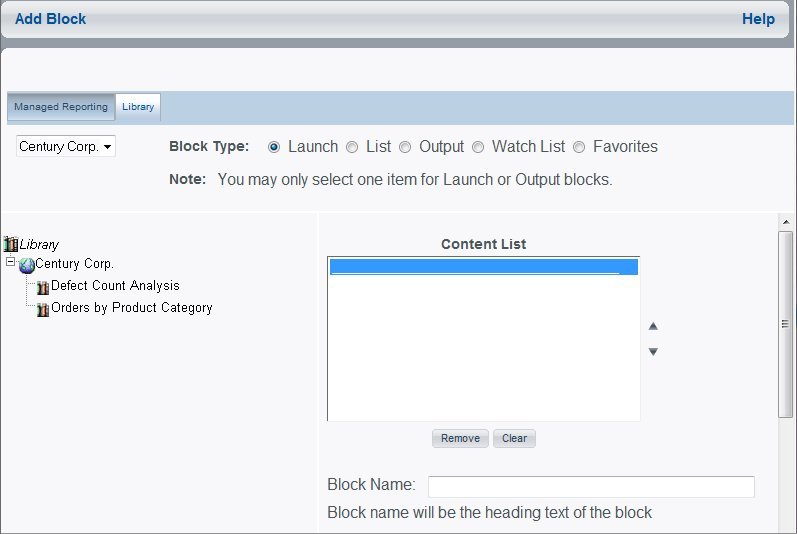The width and height of the screenshot is (797, 534).
Task: Select the Favorites block type
Action: coord(578,147)
